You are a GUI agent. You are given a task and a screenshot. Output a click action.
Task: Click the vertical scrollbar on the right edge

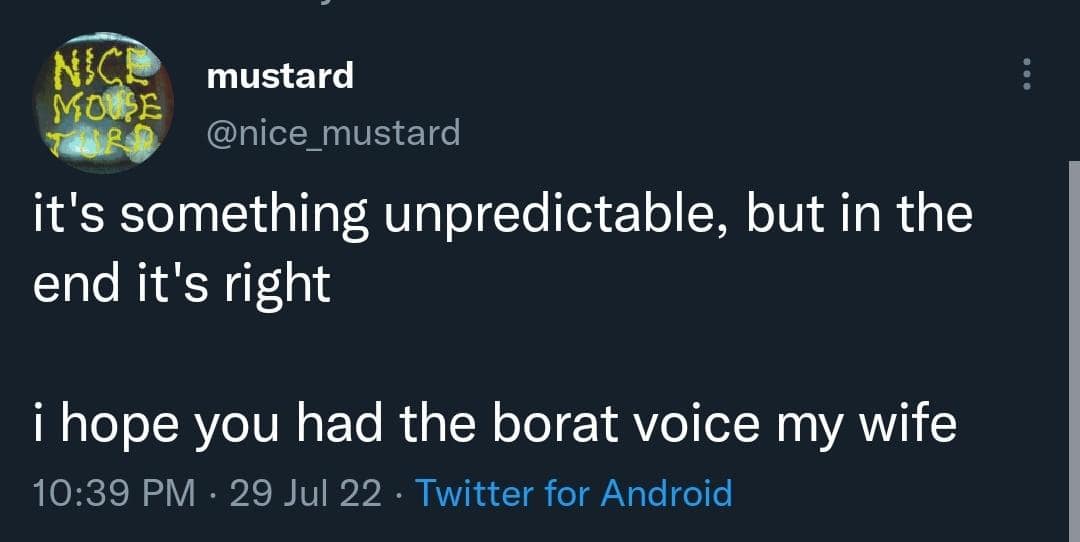point(1073,350)
